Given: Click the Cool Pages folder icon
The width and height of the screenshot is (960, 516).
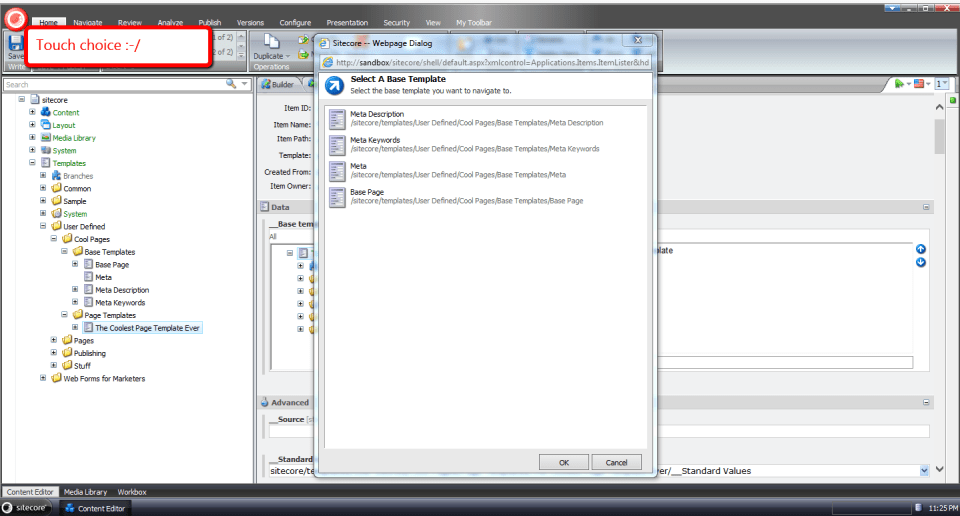Looking at the screenshot, I should click(67, 239).
